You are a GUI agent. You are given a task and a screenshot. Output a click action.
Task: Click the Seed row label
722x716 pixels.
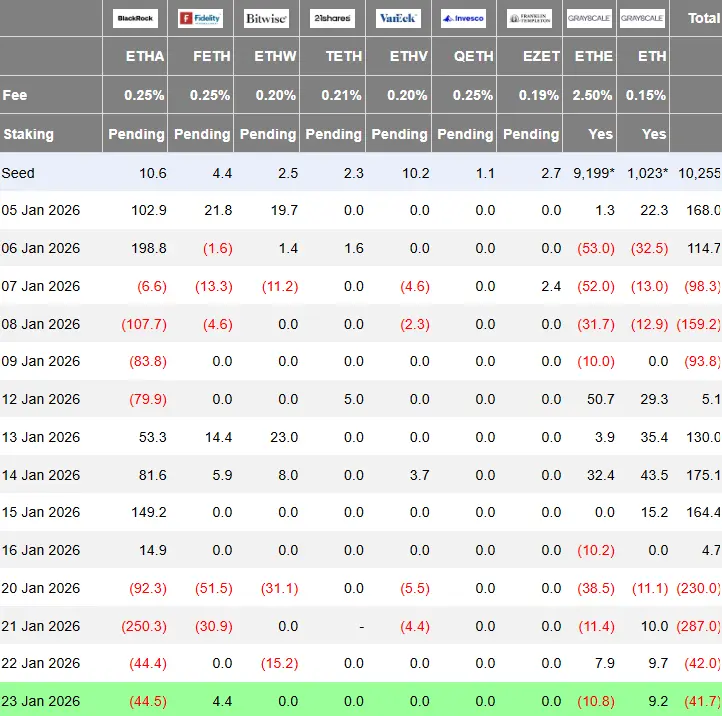tap(19, 173)
